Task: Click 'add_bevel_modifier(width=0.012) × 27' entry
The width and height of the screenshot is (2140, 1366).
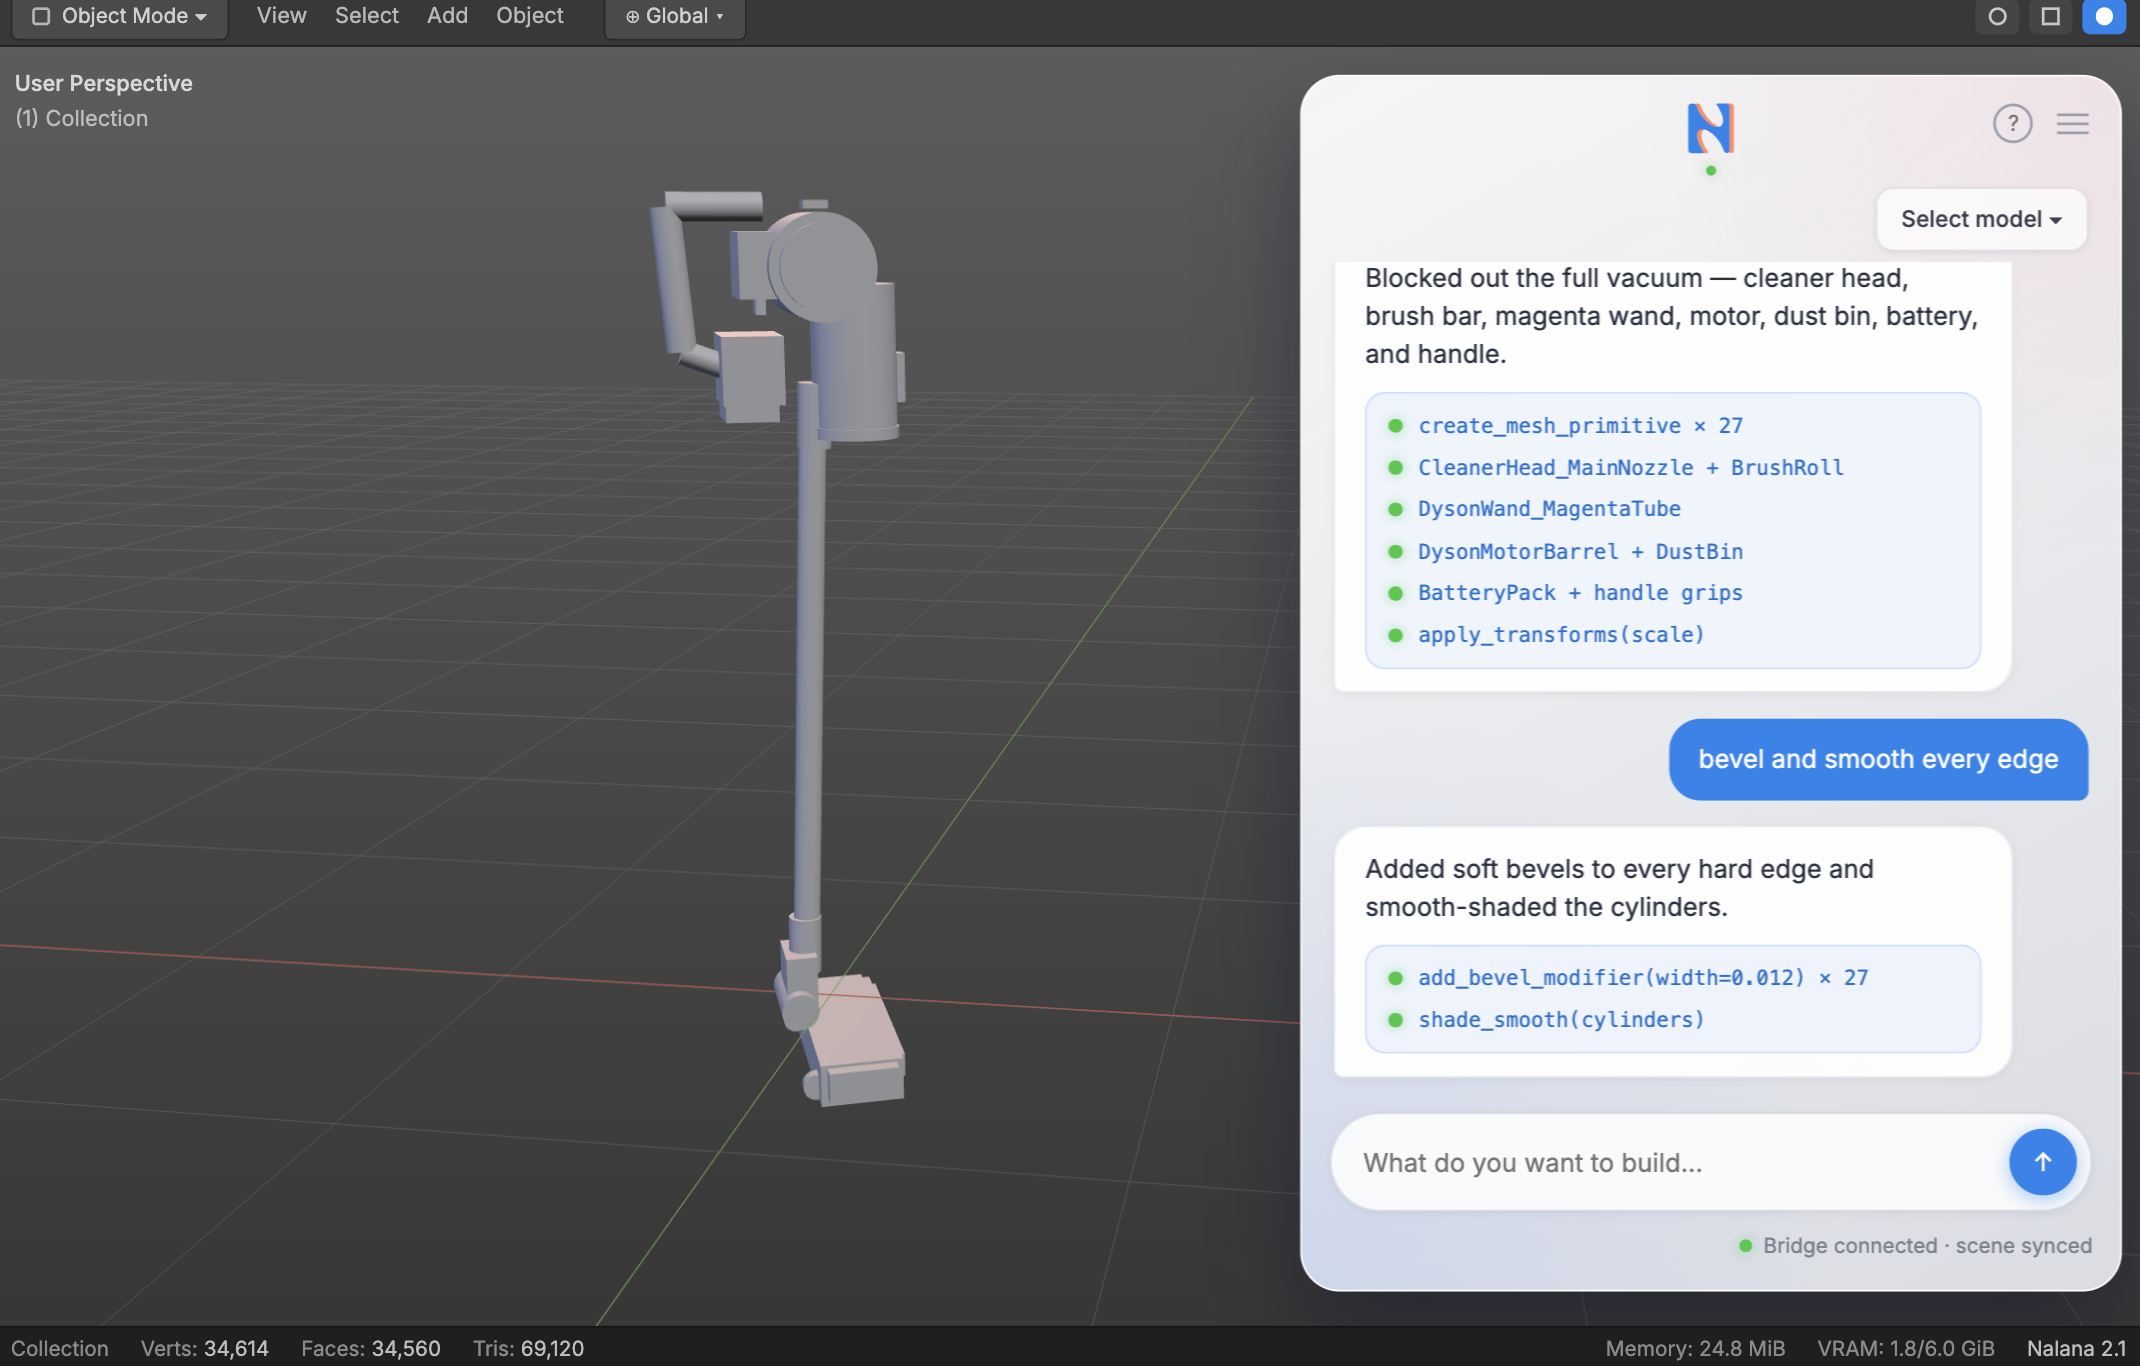Action: (x=1642, y=978)
